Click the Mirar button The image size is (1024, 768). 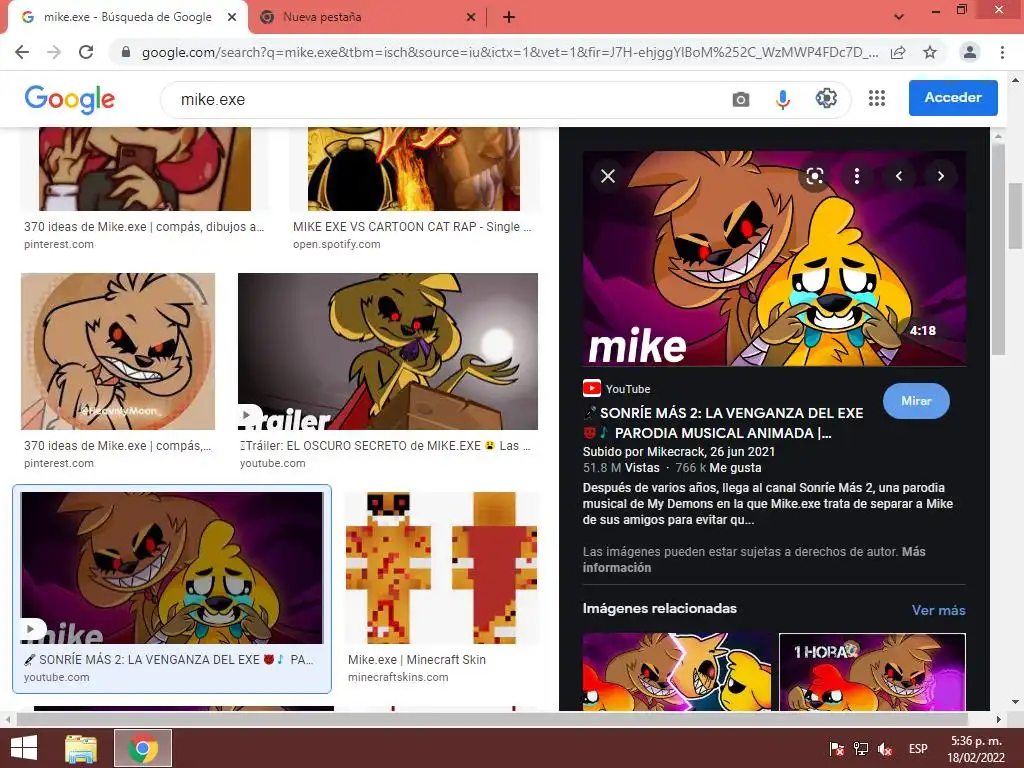916,401
